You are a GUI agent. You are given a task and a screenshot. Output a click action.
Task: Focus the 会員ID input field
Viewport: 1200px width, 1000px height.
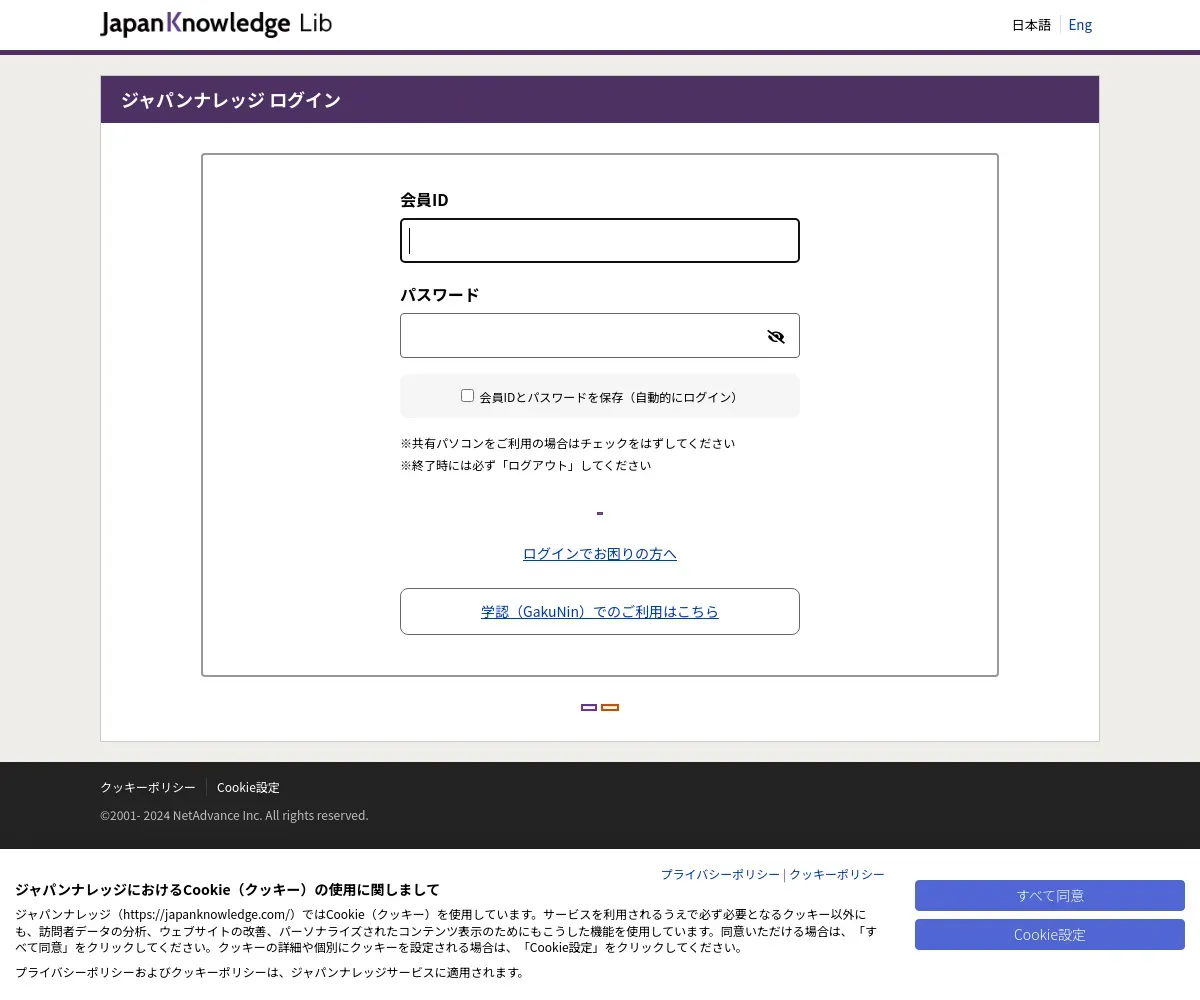[600, 241]
